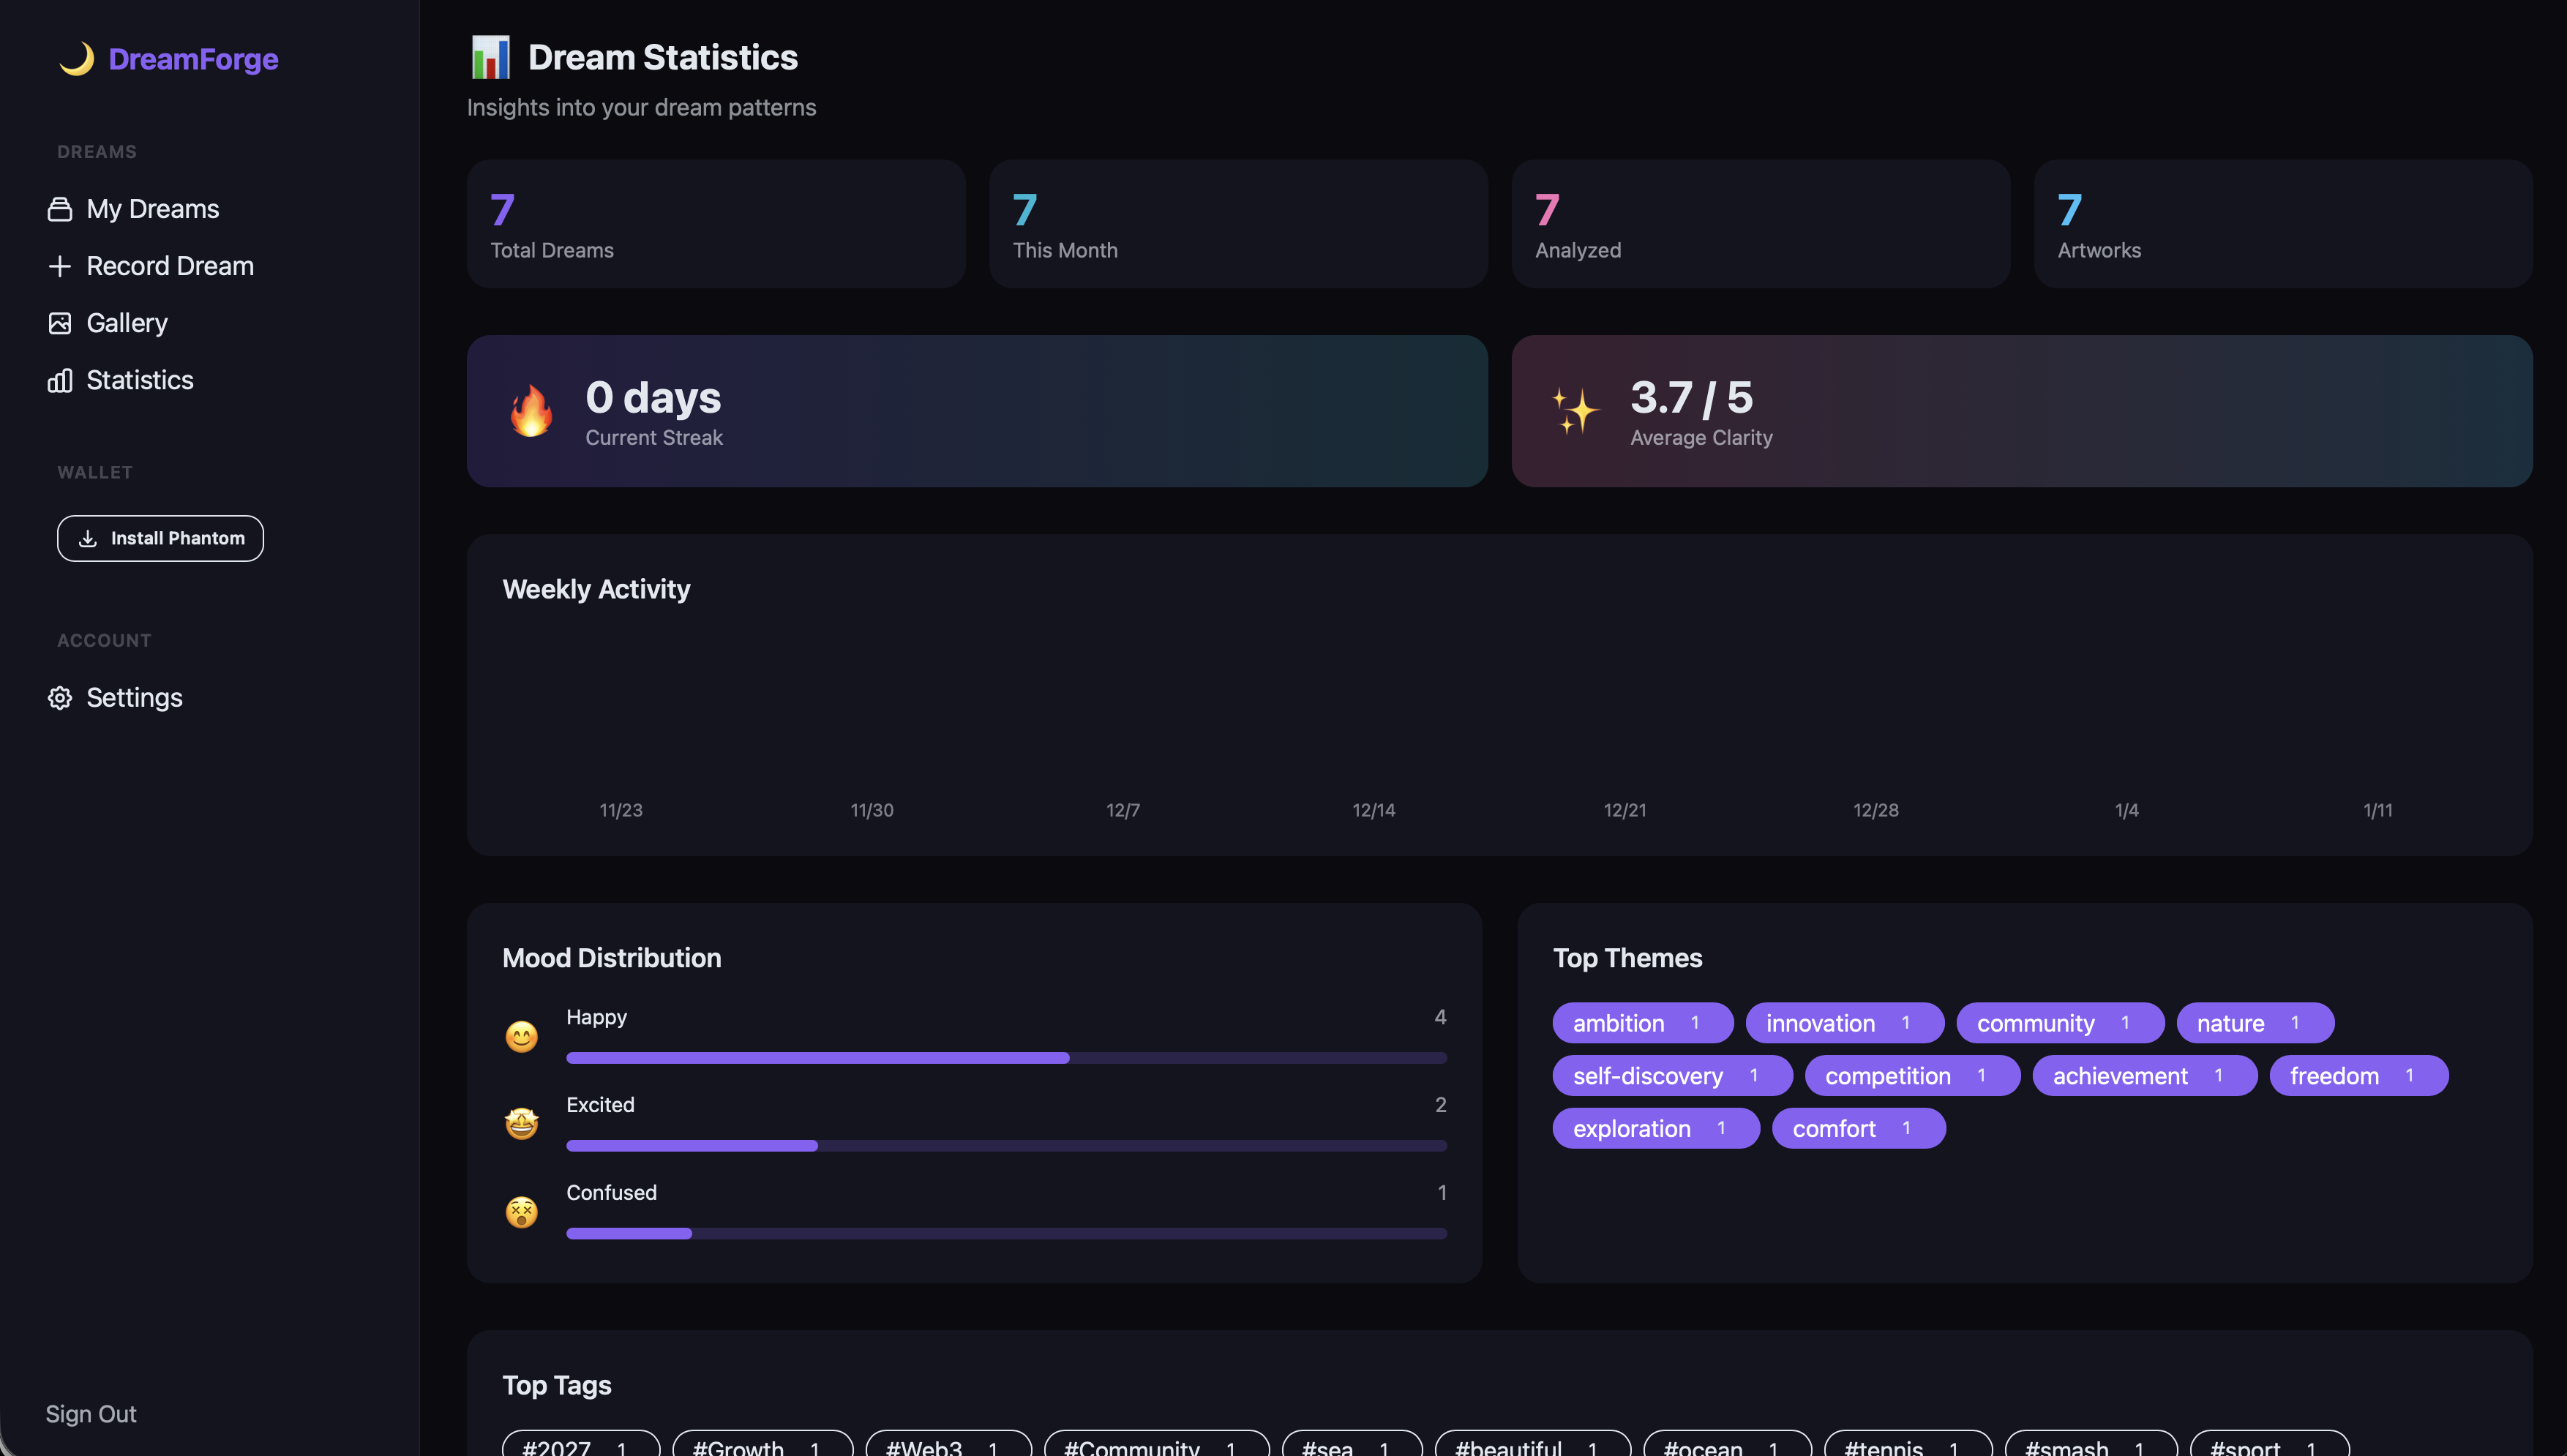Screen dimensions: 2567x1456
Task: Go to the Statistics page
Action: tap(140, 380)
